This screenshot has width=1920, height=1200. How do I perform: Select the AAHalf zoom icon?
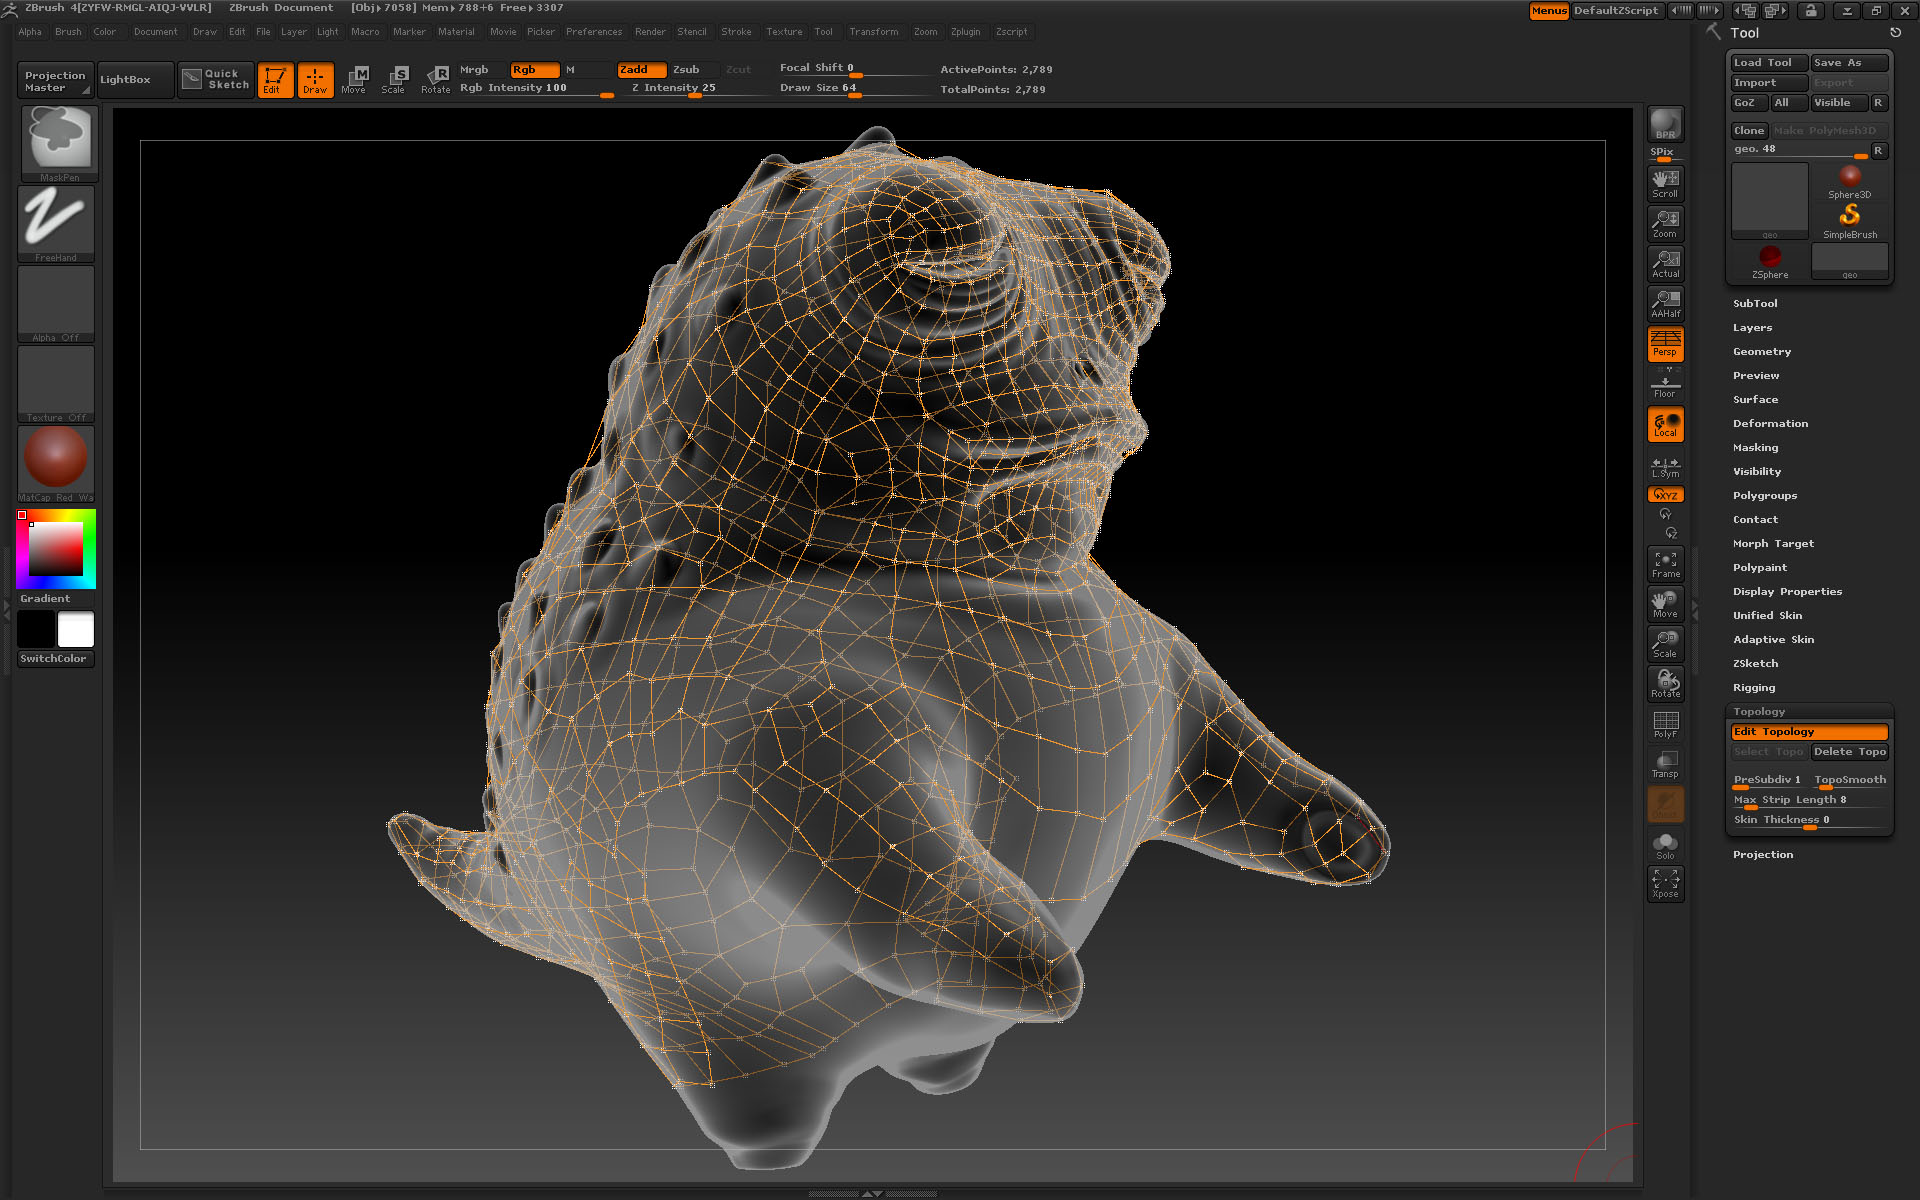(1665, 303)
